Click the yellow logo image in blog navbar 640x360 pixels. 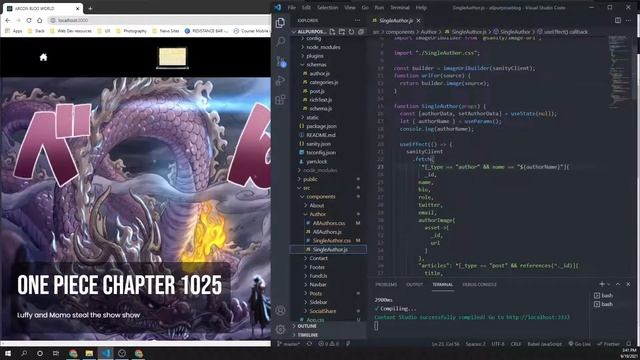[x=172, y=57]
